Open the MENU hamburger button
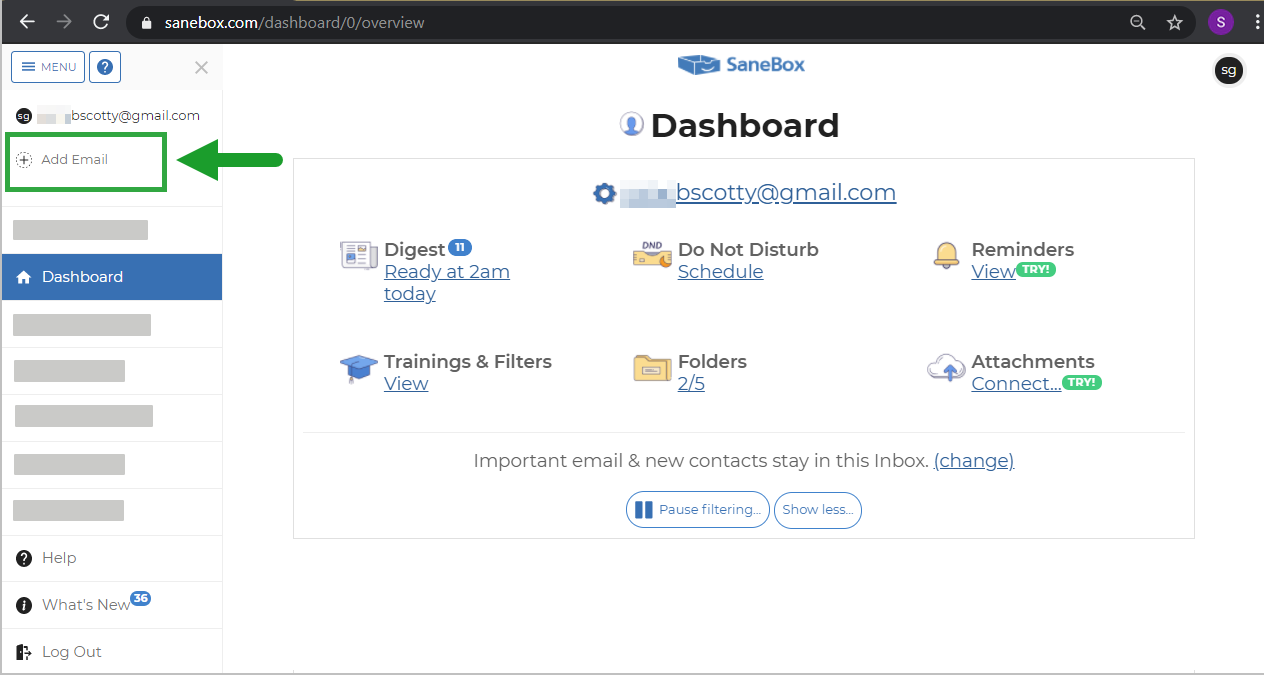 [47, 66]
